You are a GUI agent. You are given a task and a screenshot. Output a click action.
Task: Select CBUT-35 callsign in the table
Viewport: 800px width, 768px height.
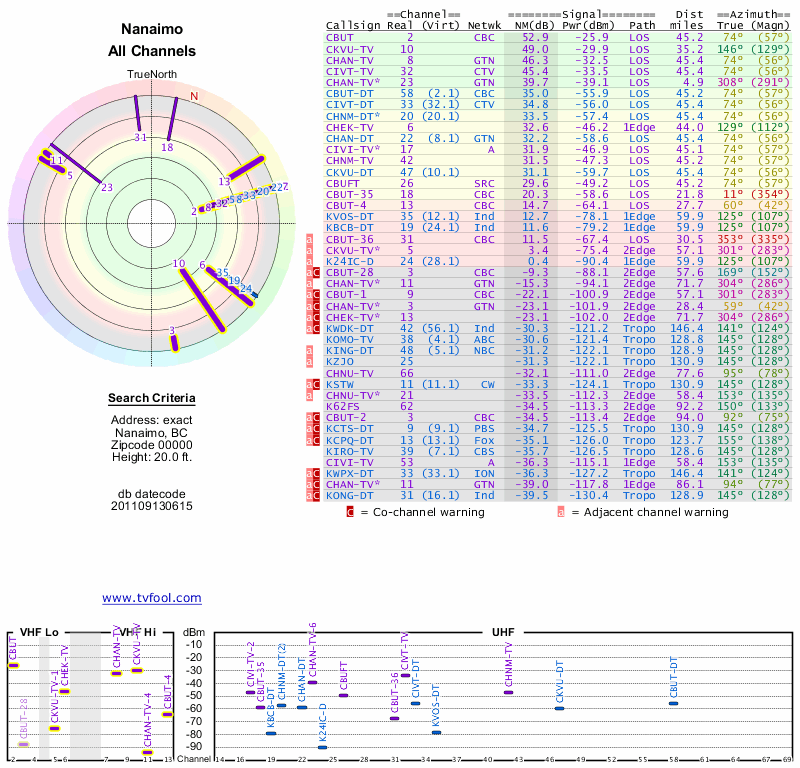[x=349, y=194]
